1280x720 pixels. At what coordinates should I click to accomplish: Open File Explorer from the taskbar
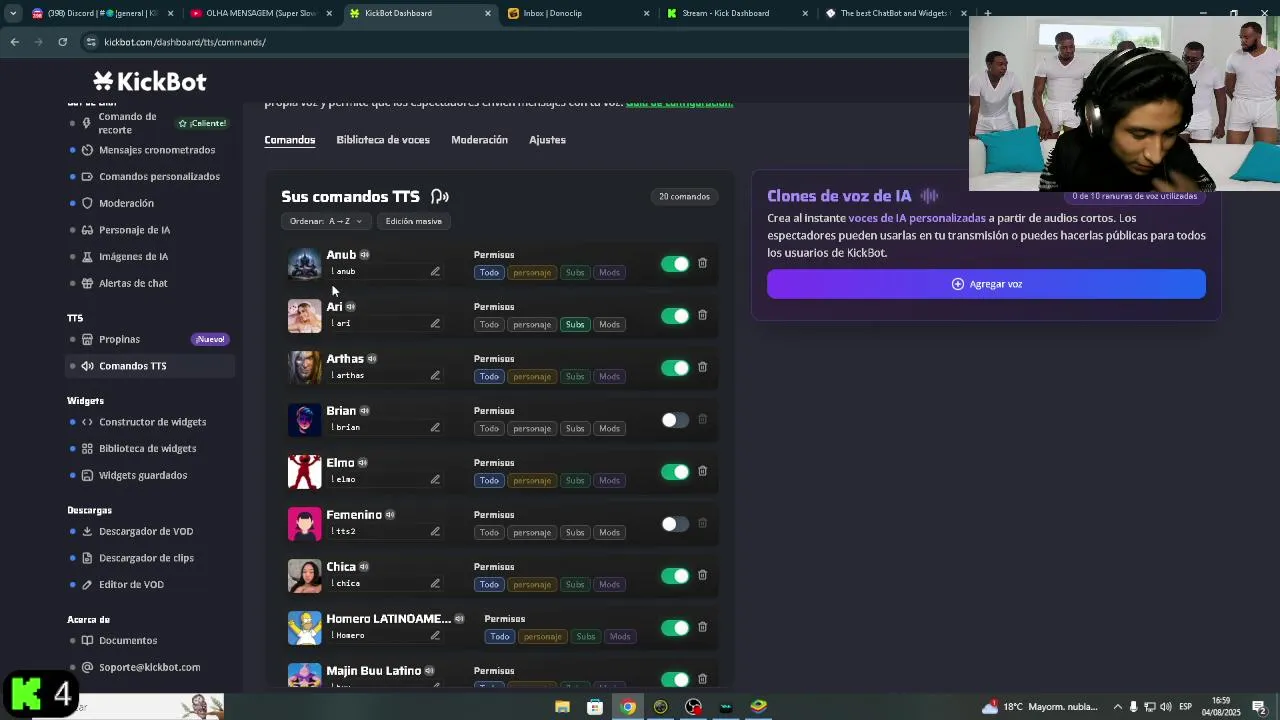click(562, 707)
